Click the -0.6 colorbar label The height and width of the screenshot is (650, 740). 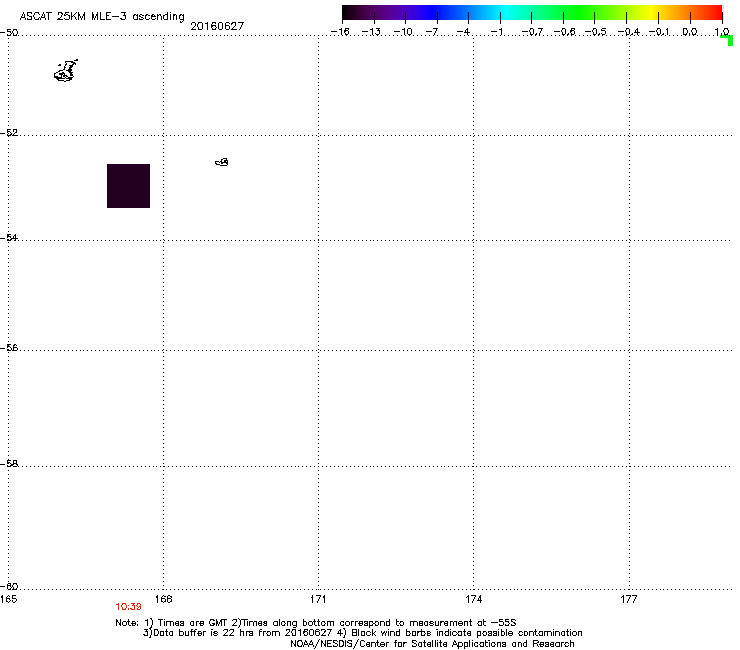(564, 32)
